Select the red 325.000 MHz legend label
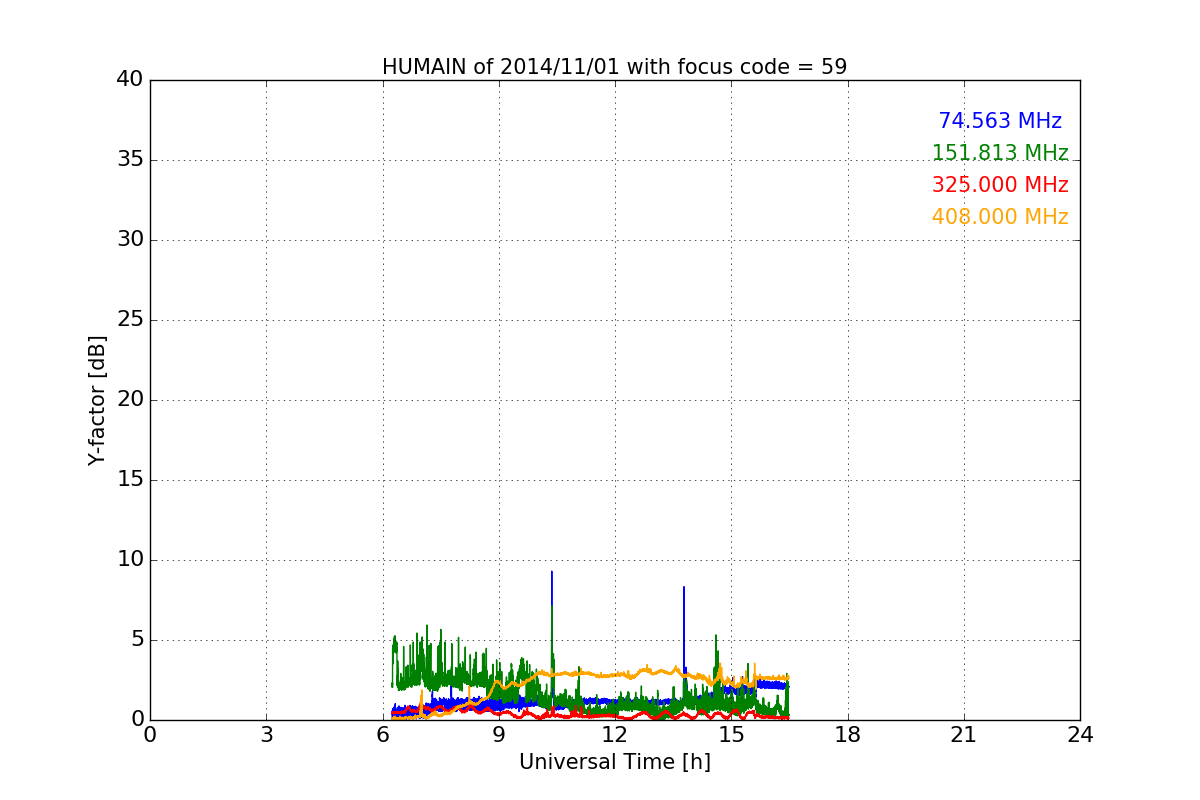 click(x=1000, y=185)
